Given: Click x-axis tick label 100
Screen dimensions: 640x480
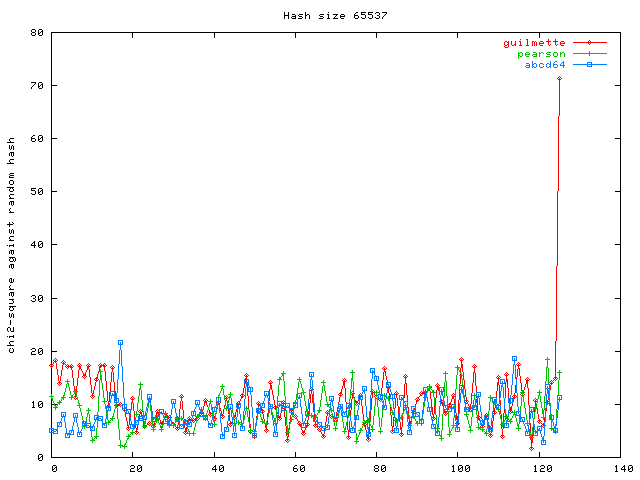Looking at the screenshot, I should pos(458,468).
